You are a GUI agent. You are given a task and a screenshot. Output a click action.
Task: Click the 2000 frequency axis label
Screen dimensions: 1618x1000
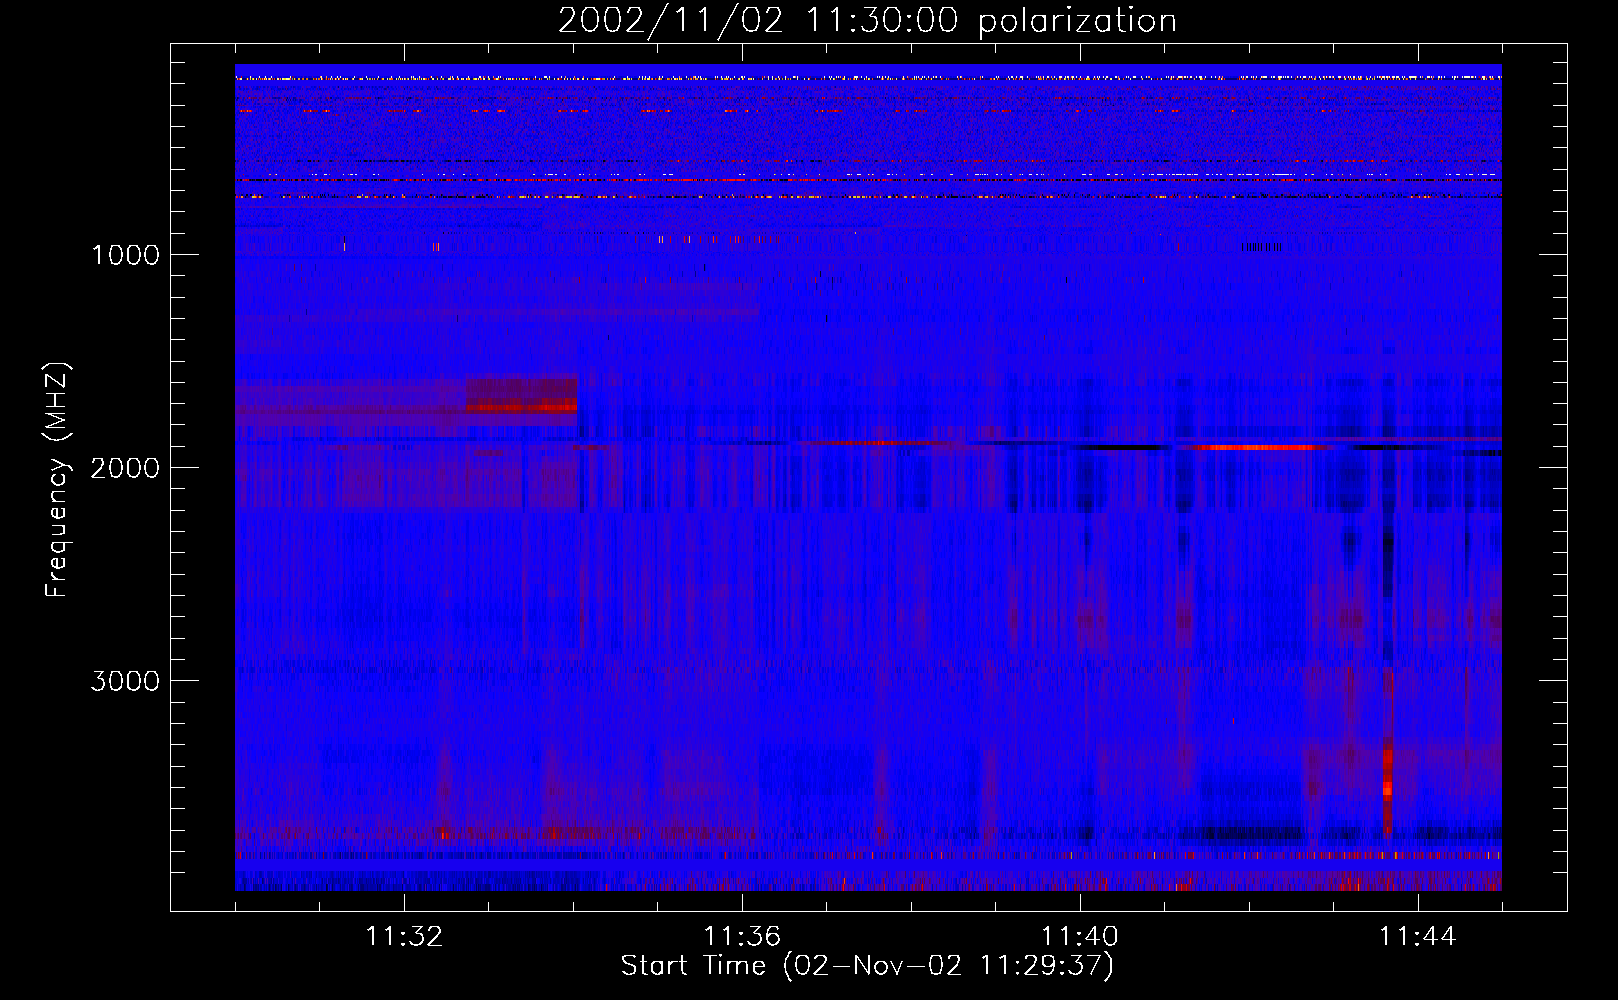pyautogui.click(x=125, y=468)
